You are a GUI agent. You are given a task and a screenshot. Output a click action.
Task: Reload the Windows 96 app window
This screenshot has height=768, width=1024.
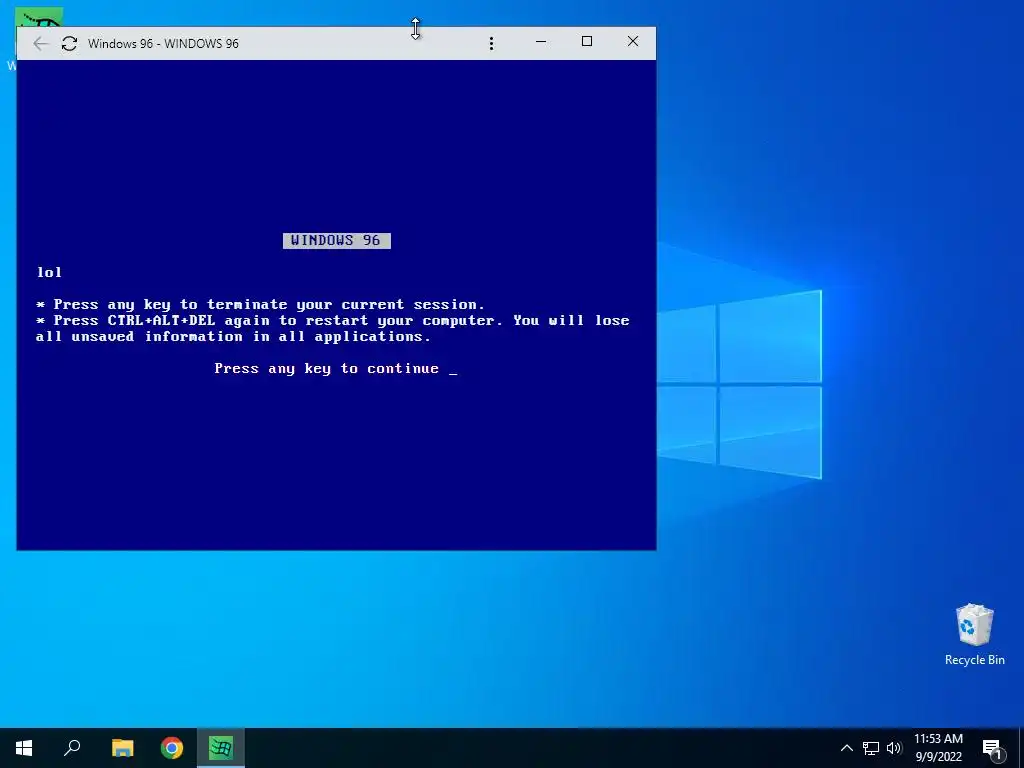(x=69, y=44)
